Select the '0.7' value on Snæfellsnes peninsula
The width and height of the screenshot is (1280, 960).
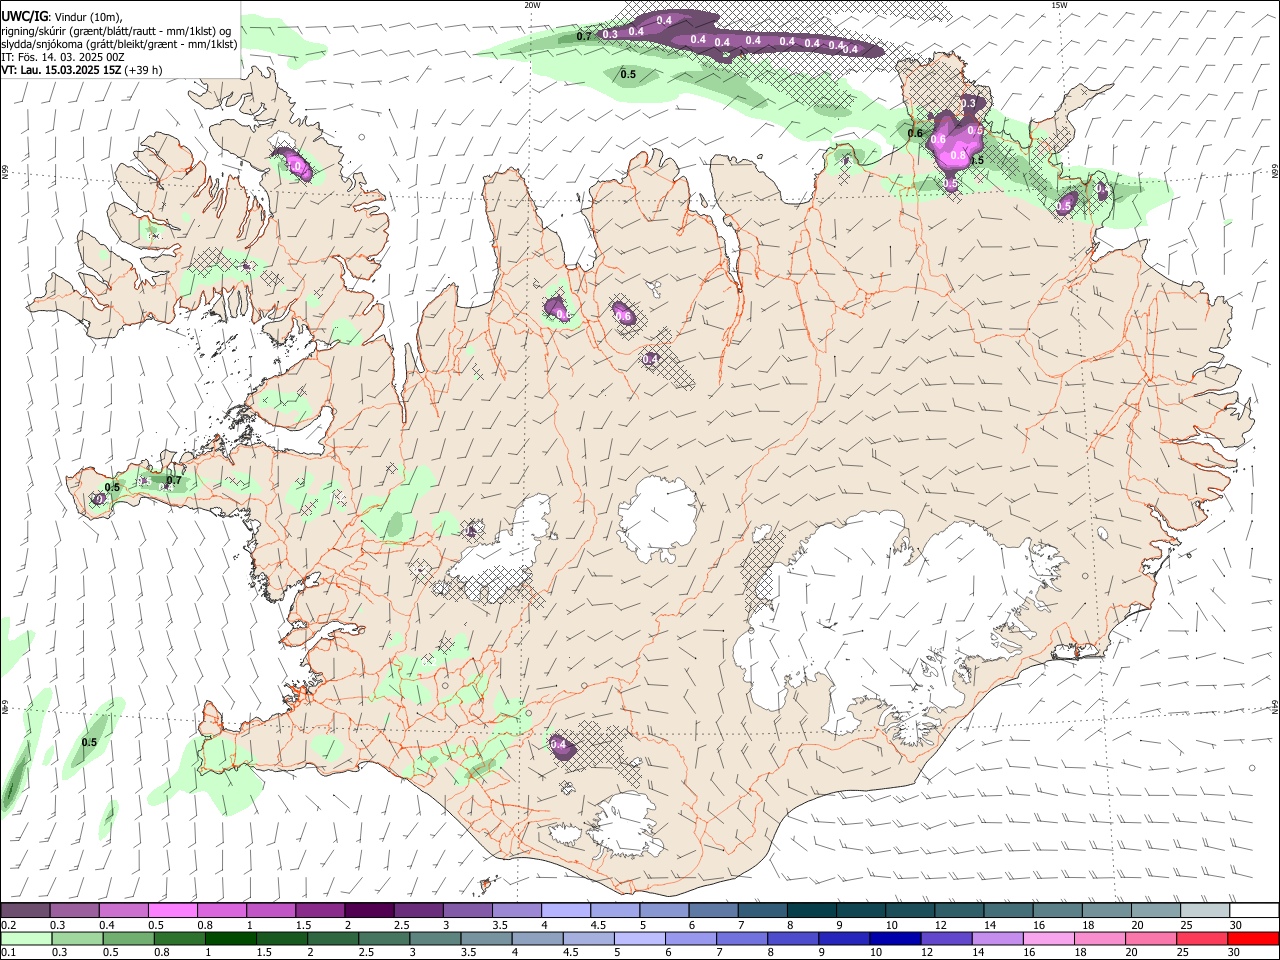174,481
